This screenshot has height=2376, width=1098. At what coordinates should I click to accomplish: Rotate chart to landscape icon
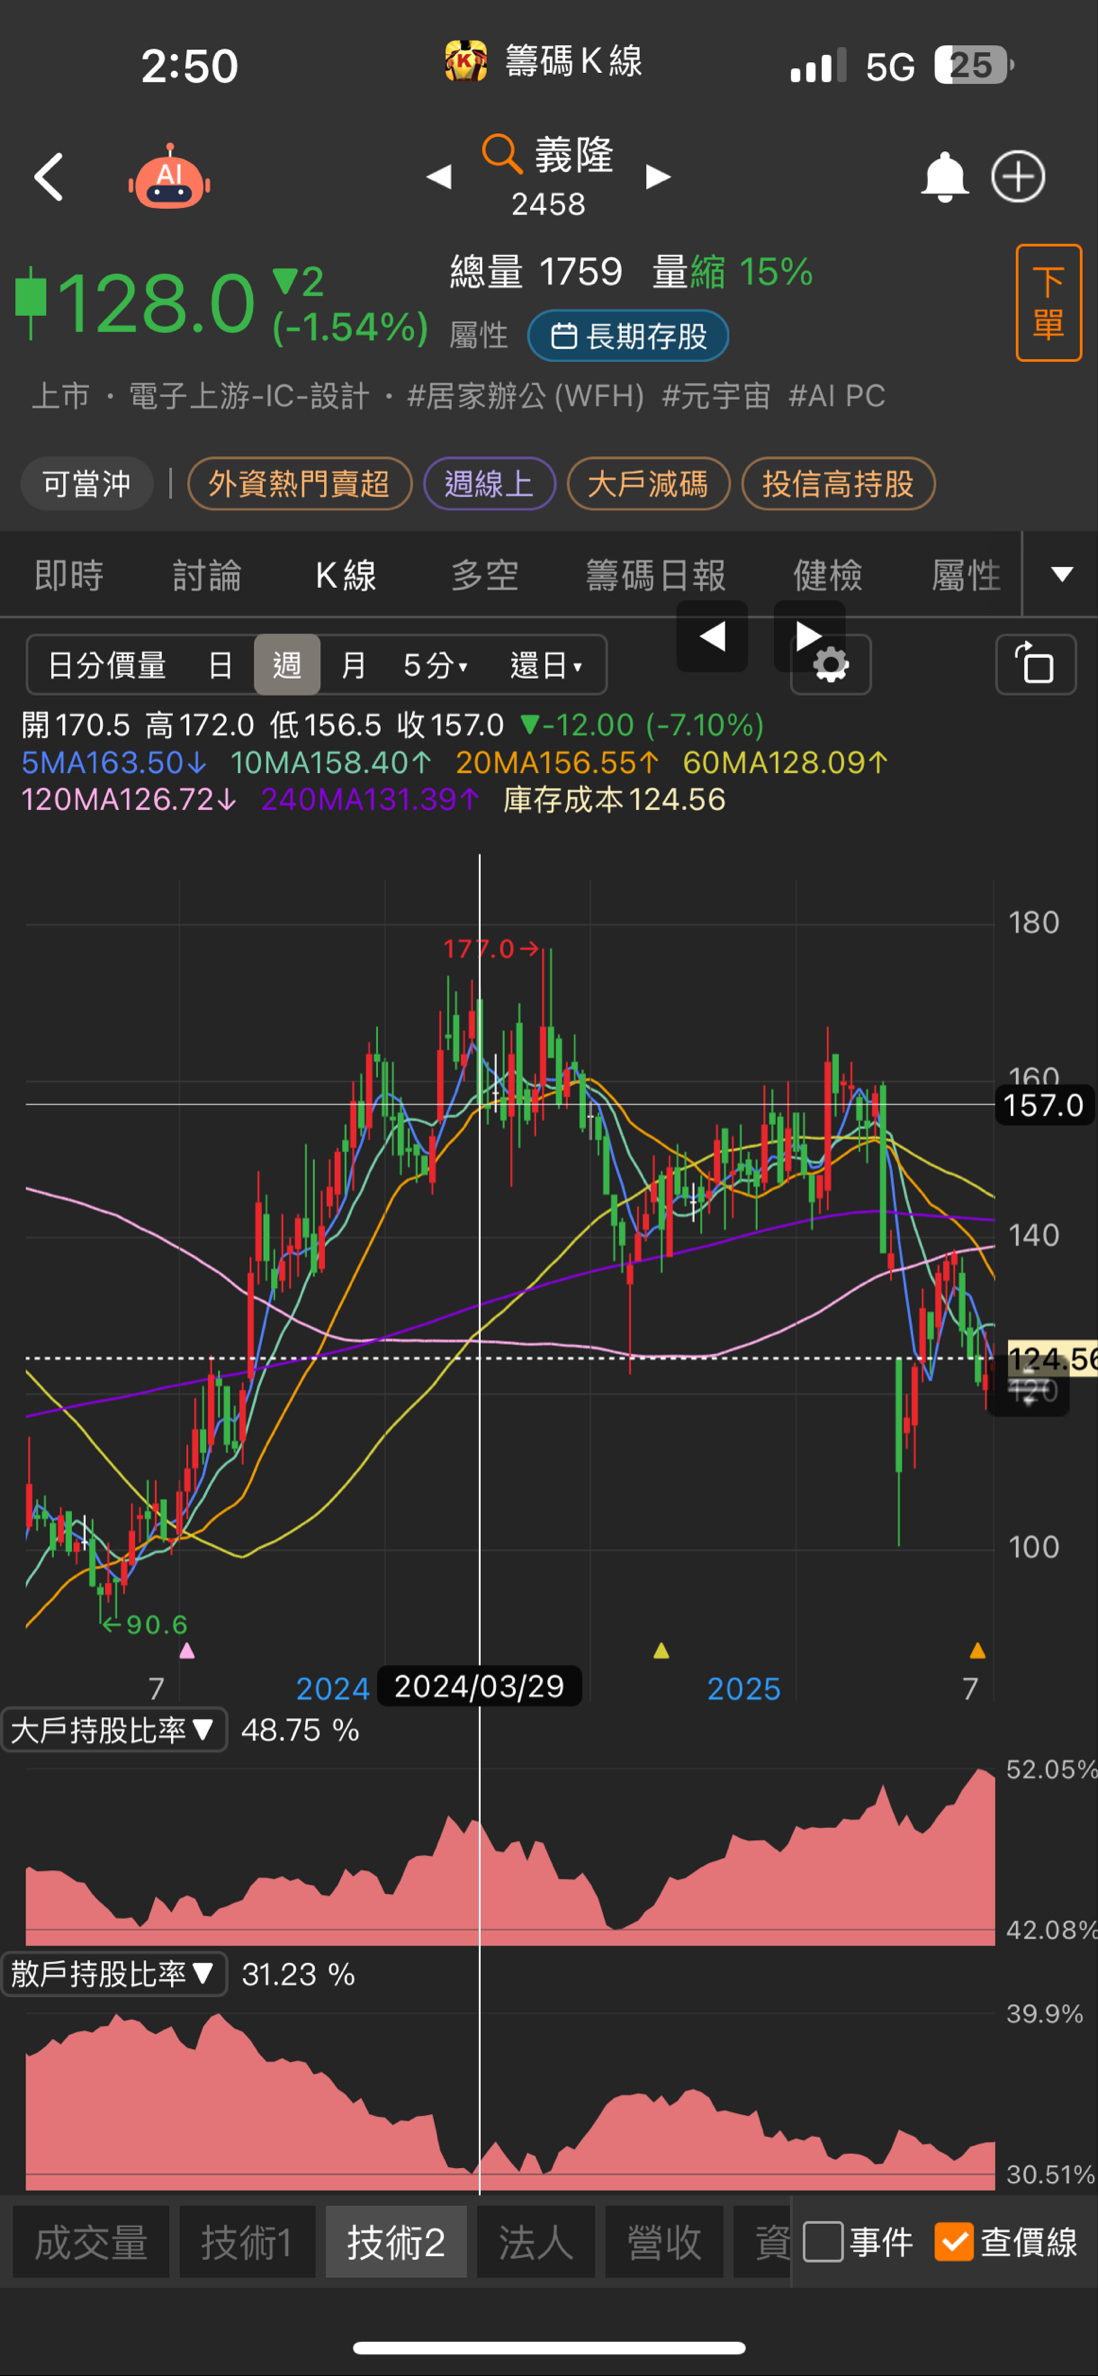click(1036, 664)
